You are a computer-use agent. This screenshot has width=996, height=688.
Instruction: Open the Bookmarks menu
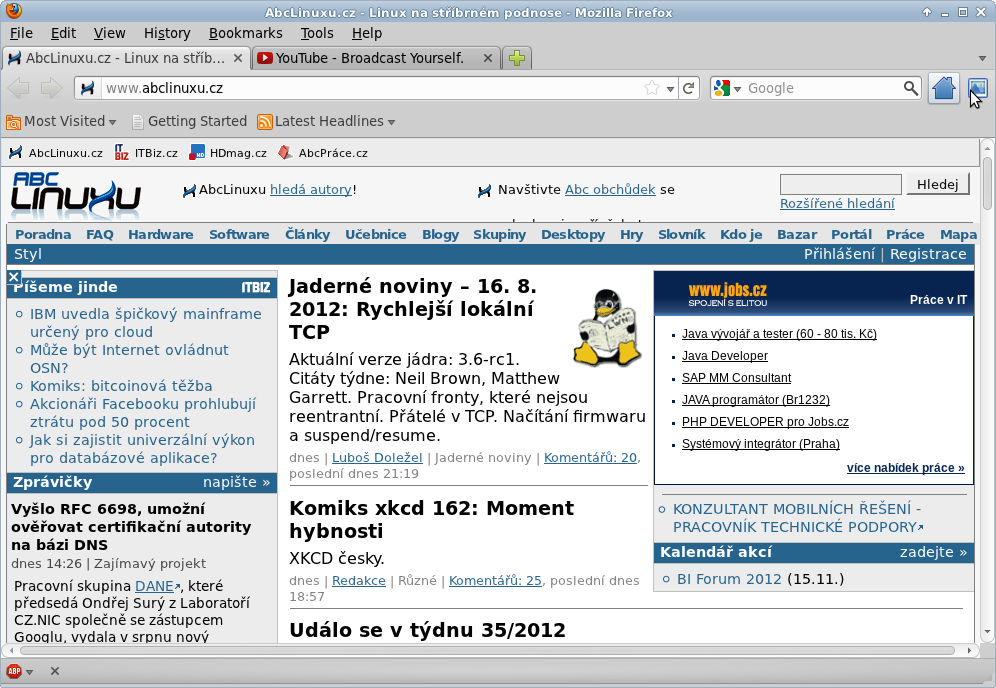[x=245, y=33]
